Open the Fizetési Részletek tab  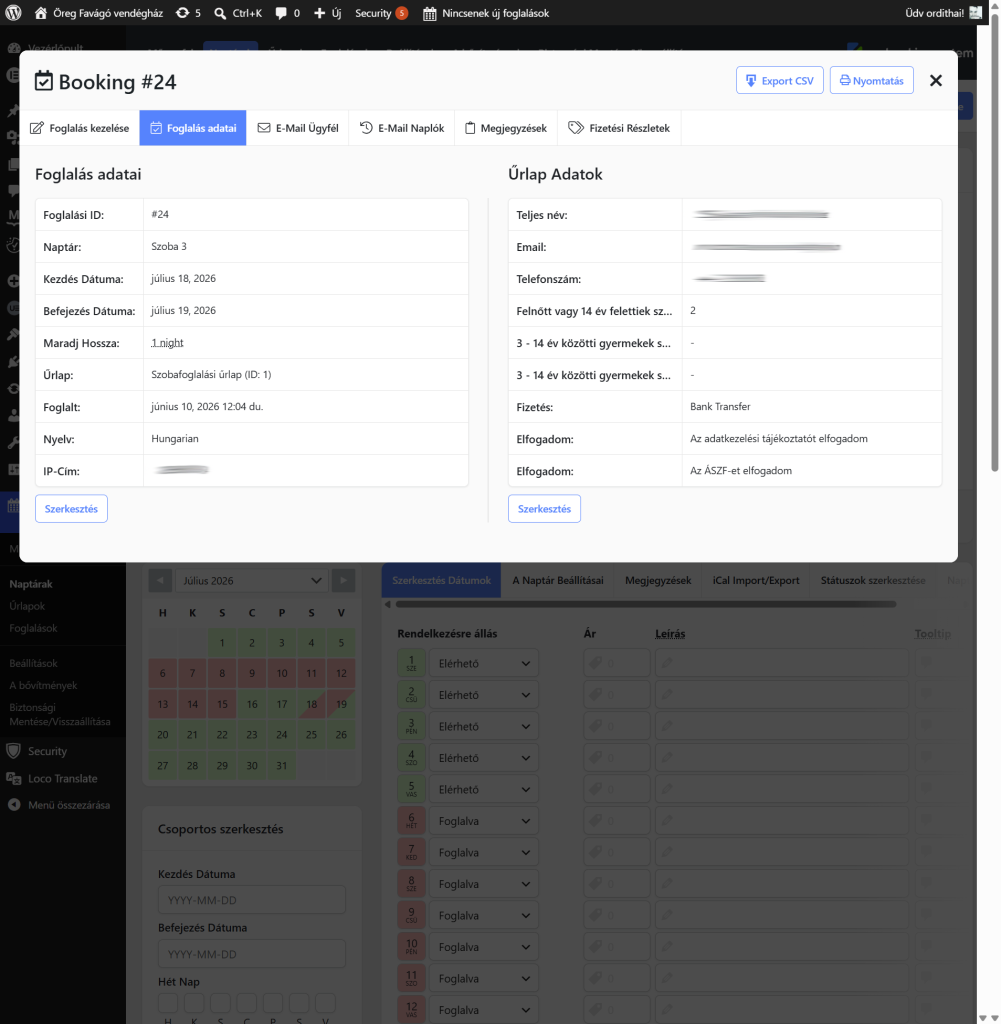619,128
